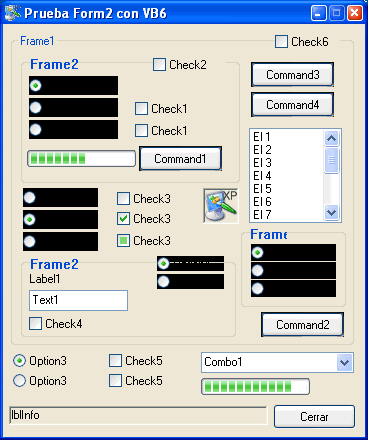Click inside the Text1 input field
This screenshot has width=368, height=440.
[78, 300]
